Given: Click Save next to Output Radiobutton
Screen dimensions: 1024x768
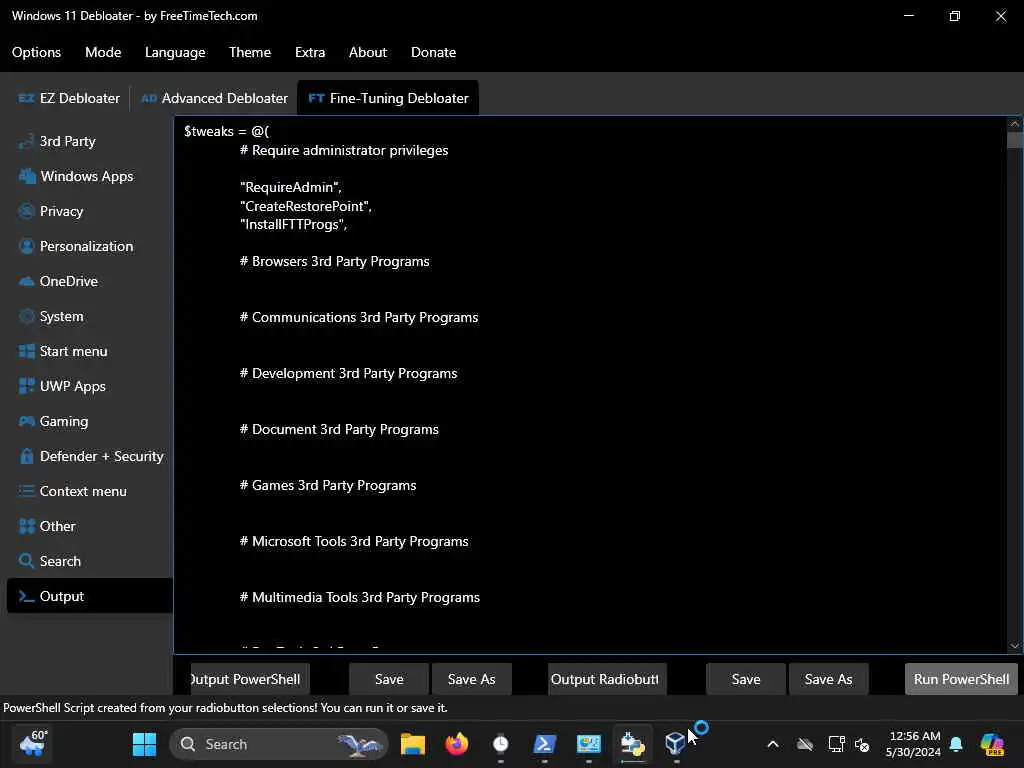Looking at the screenshot, I should [746, 679].
